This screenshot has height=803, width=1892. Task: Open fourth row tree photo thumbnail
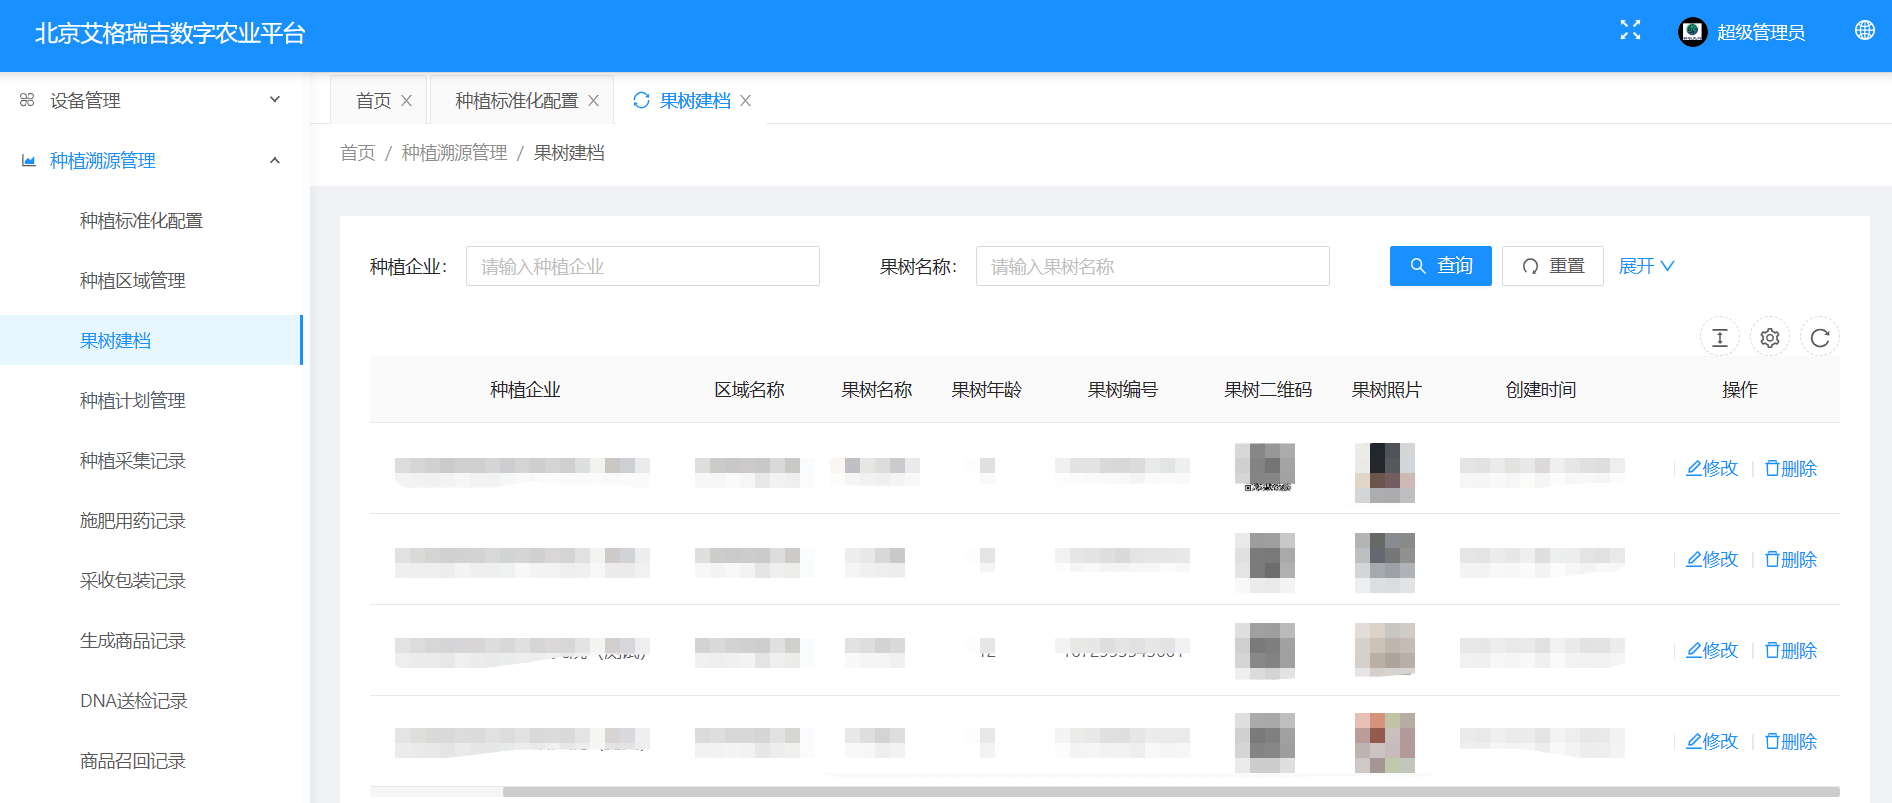(1385, 743)
